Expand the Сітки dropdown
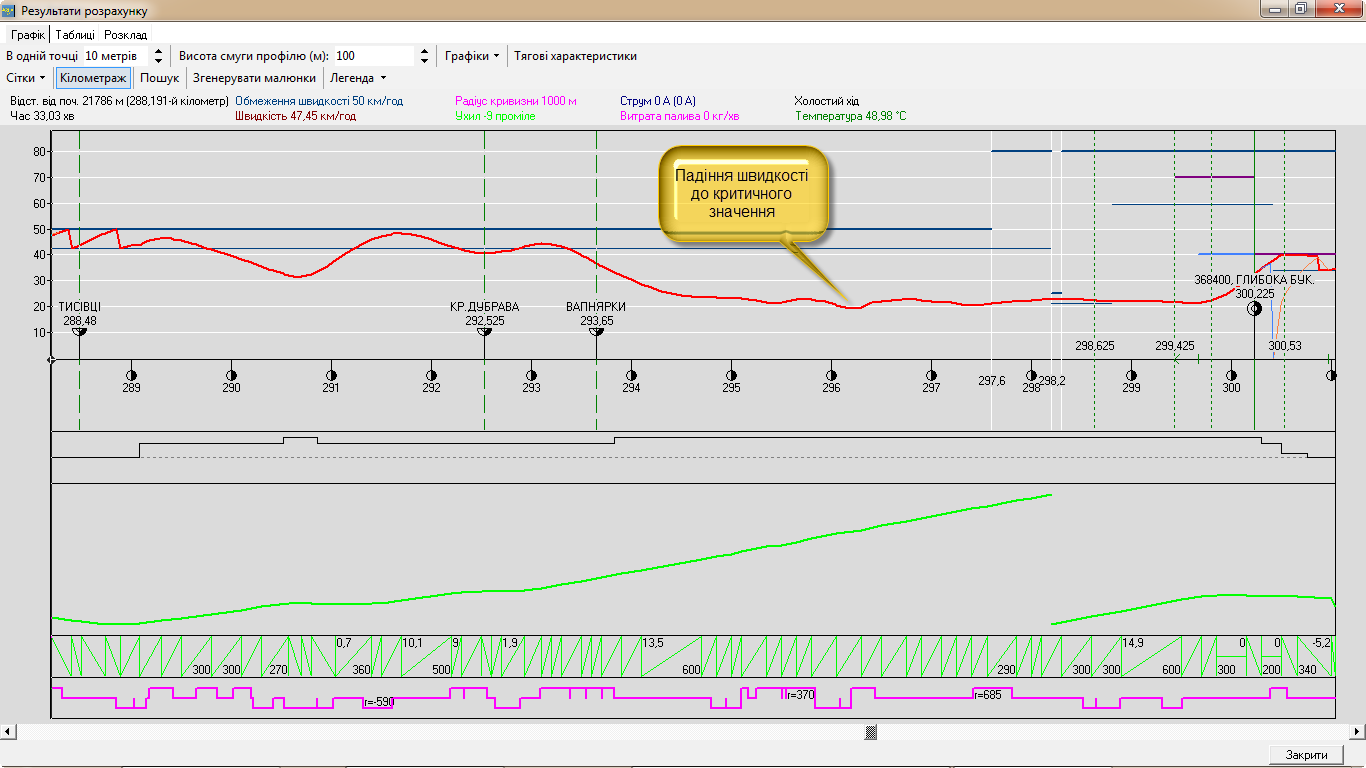Image resolution: width=1366 pixels, height=768 pixels. click(x=26, y=78)
